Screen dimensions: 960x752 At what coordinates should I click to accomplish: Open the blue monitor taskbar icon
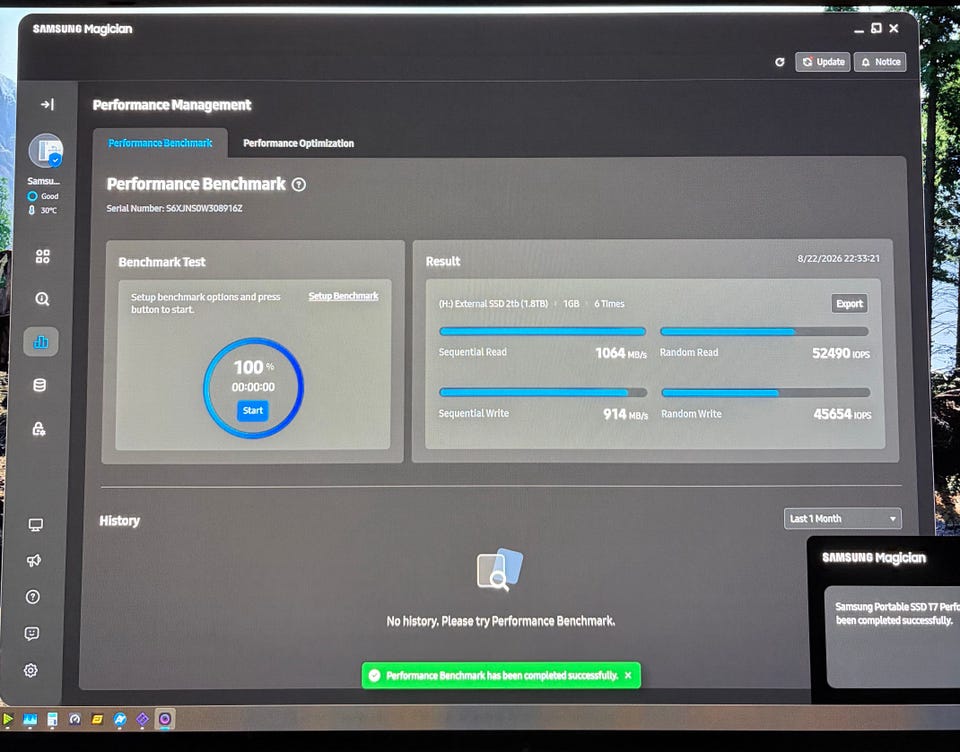(x=30, y=720)
